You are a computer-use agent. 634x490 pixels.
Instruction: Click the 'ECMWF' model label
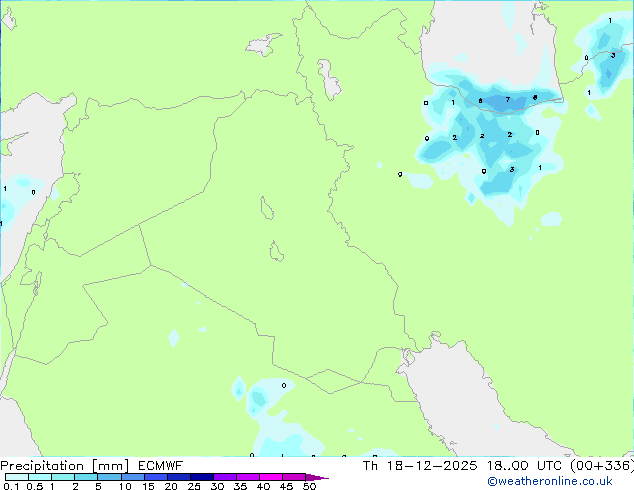161,466
